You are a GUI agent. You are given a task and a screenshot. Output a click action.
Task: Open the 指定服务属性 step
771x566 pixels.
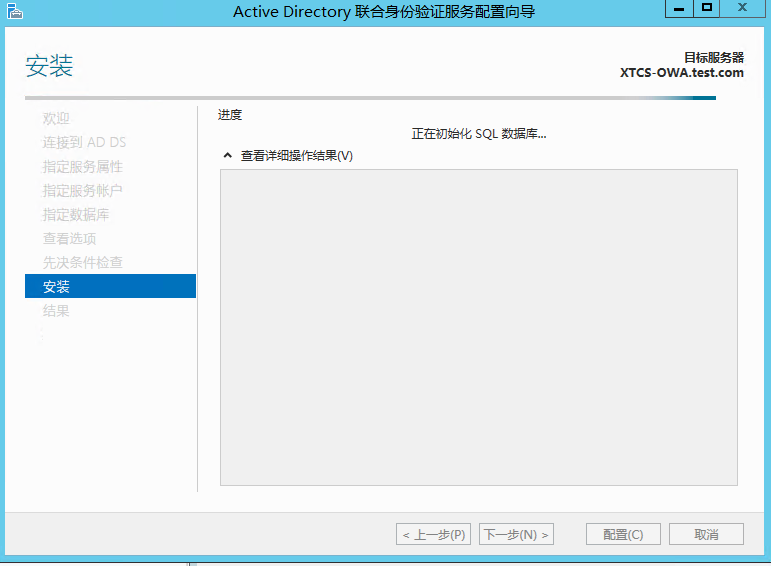pyautogui.click(x=82, y=167)
